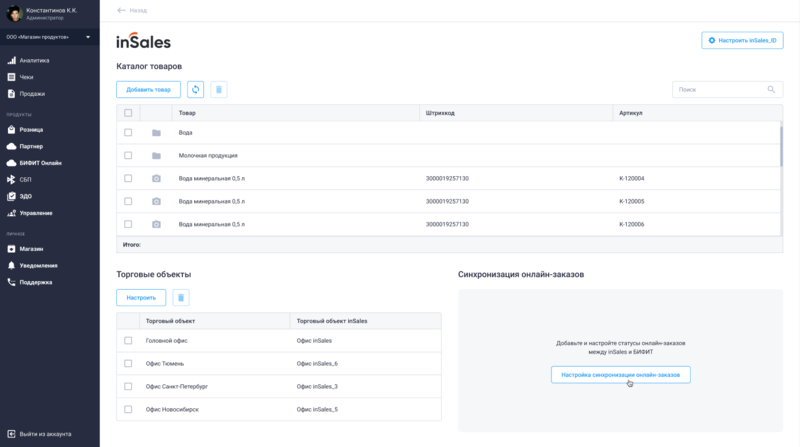Click Настройка синхронизации онлайн-заказов button

tap(620, 375)
